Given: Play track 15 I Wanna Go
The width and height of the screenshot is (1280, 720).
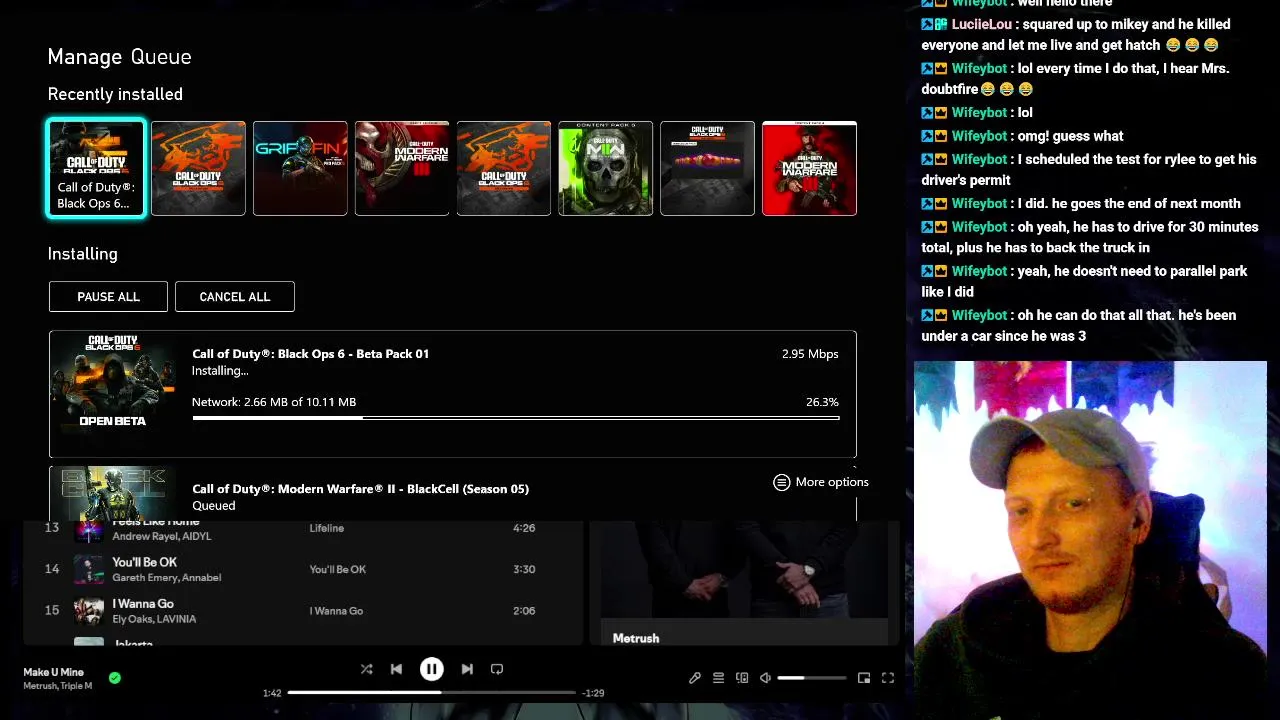Looking at the screenshot, I should pos(302,610).
